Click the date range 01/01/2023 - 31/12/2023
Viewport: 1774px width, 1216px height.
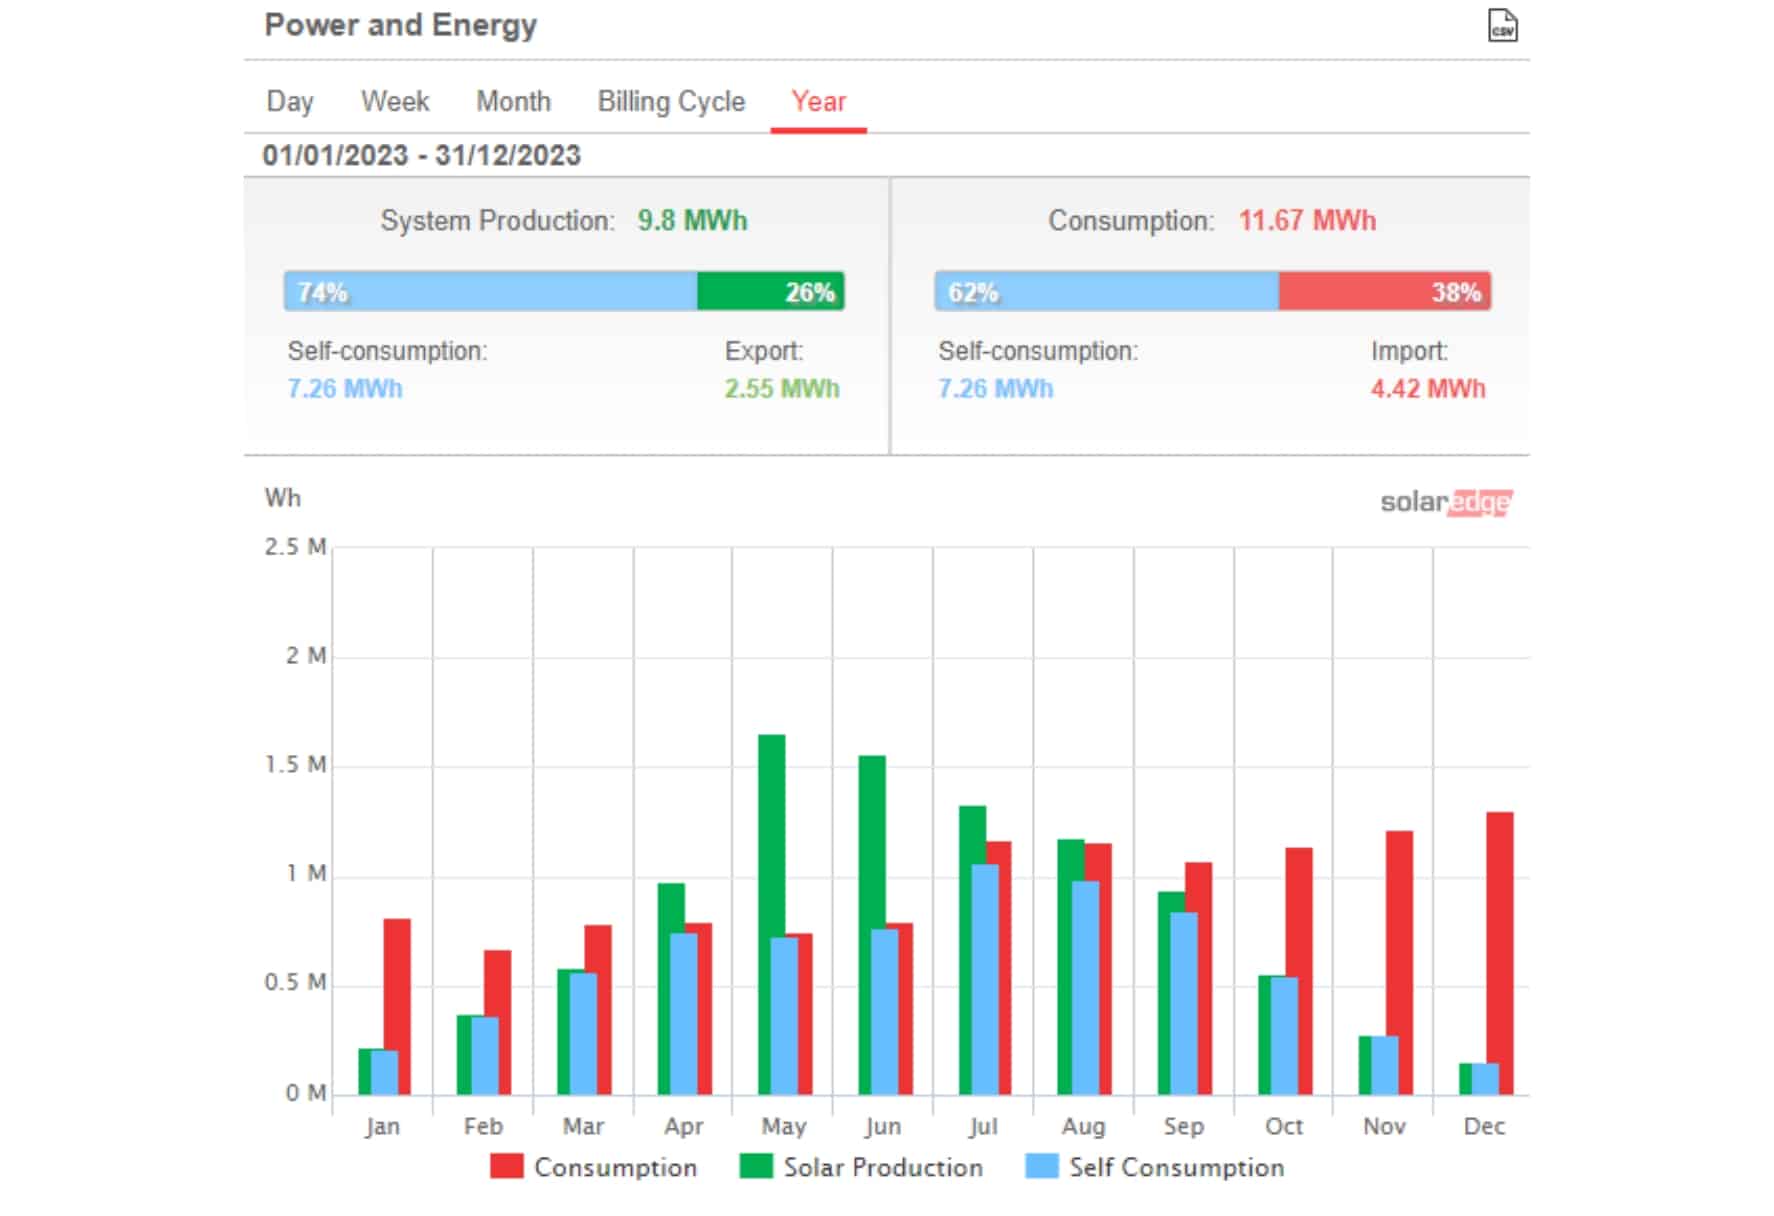(421, 156)
